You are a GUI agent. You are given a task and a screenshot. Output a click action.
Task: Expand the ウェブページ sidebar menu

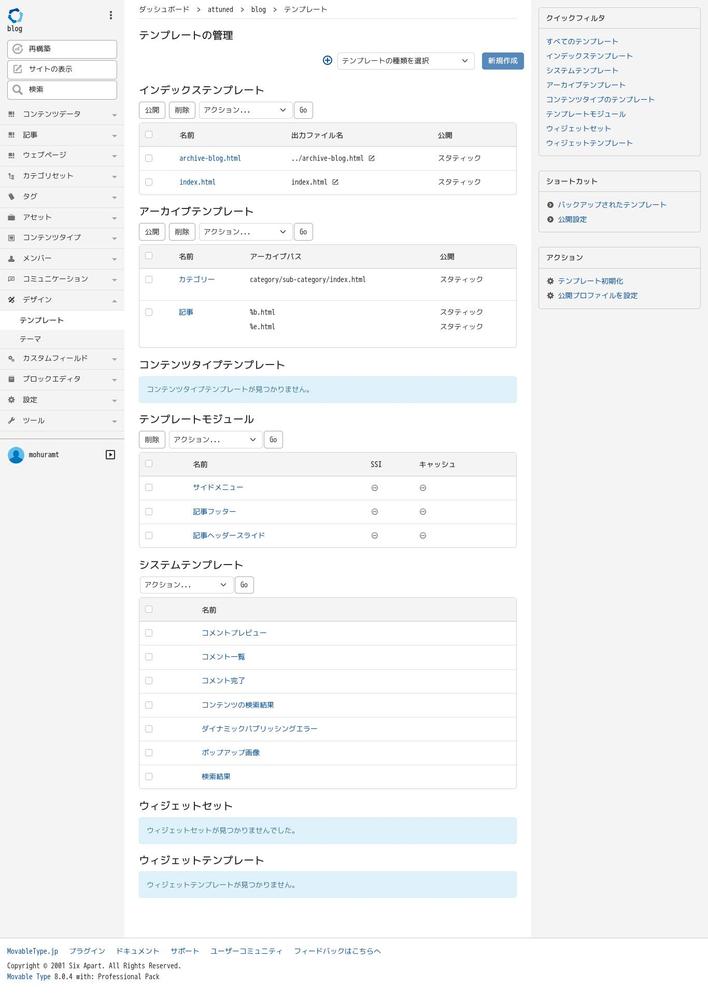coord(62,155)
